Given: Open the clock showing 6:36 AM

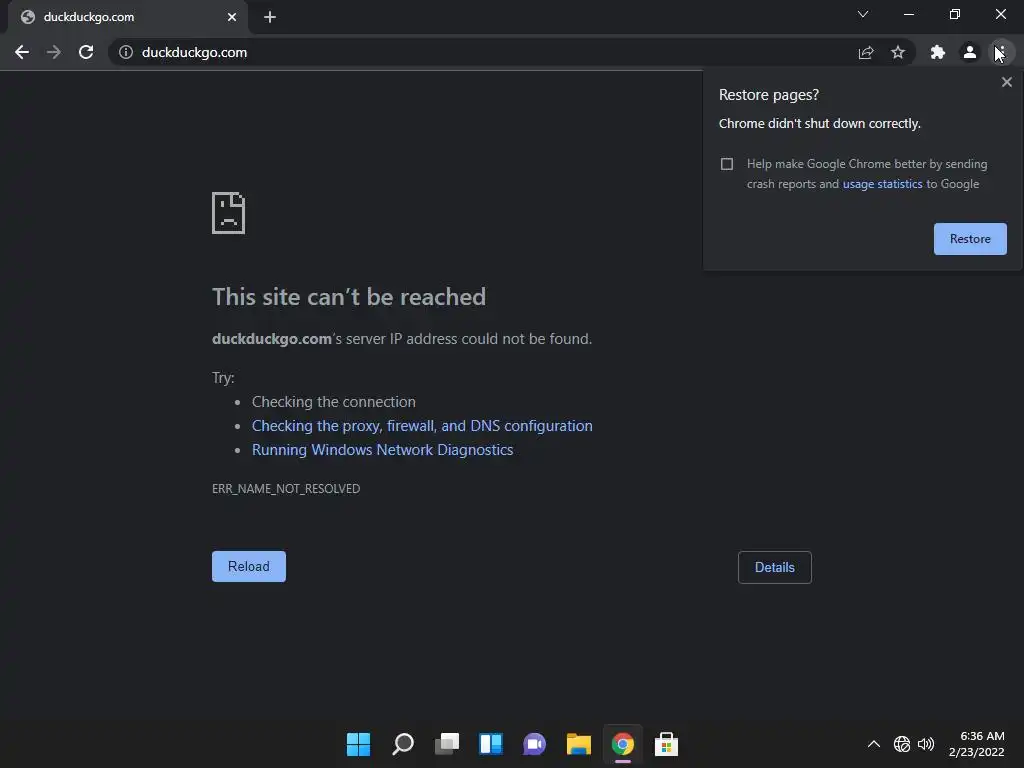Looking at the screenshot, I should point(976,744).
